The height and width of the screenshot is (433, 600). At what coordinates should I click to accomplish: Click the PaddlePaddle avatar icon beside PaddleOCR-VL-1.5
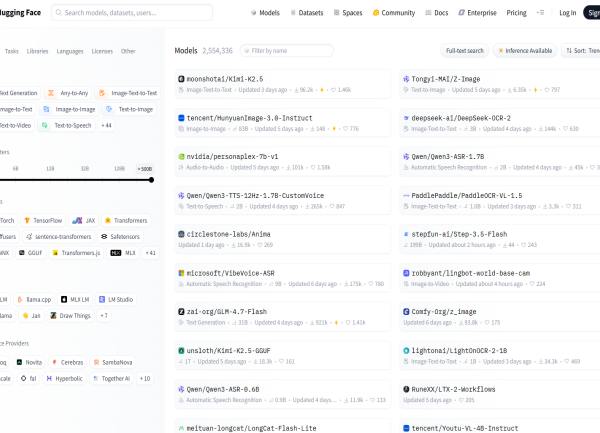click(x=406, y=196)
